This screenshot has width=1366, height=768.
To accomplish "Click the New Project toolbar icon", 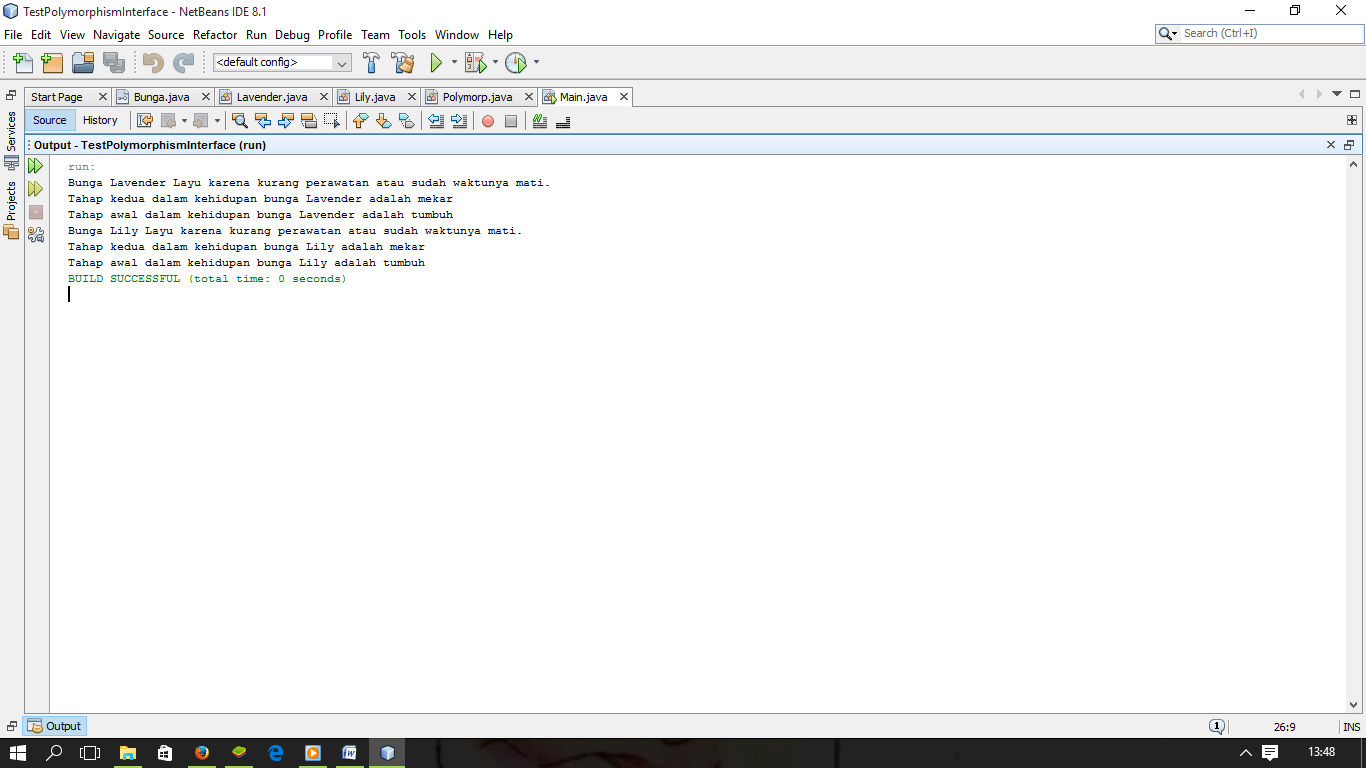I will point(52,63).
